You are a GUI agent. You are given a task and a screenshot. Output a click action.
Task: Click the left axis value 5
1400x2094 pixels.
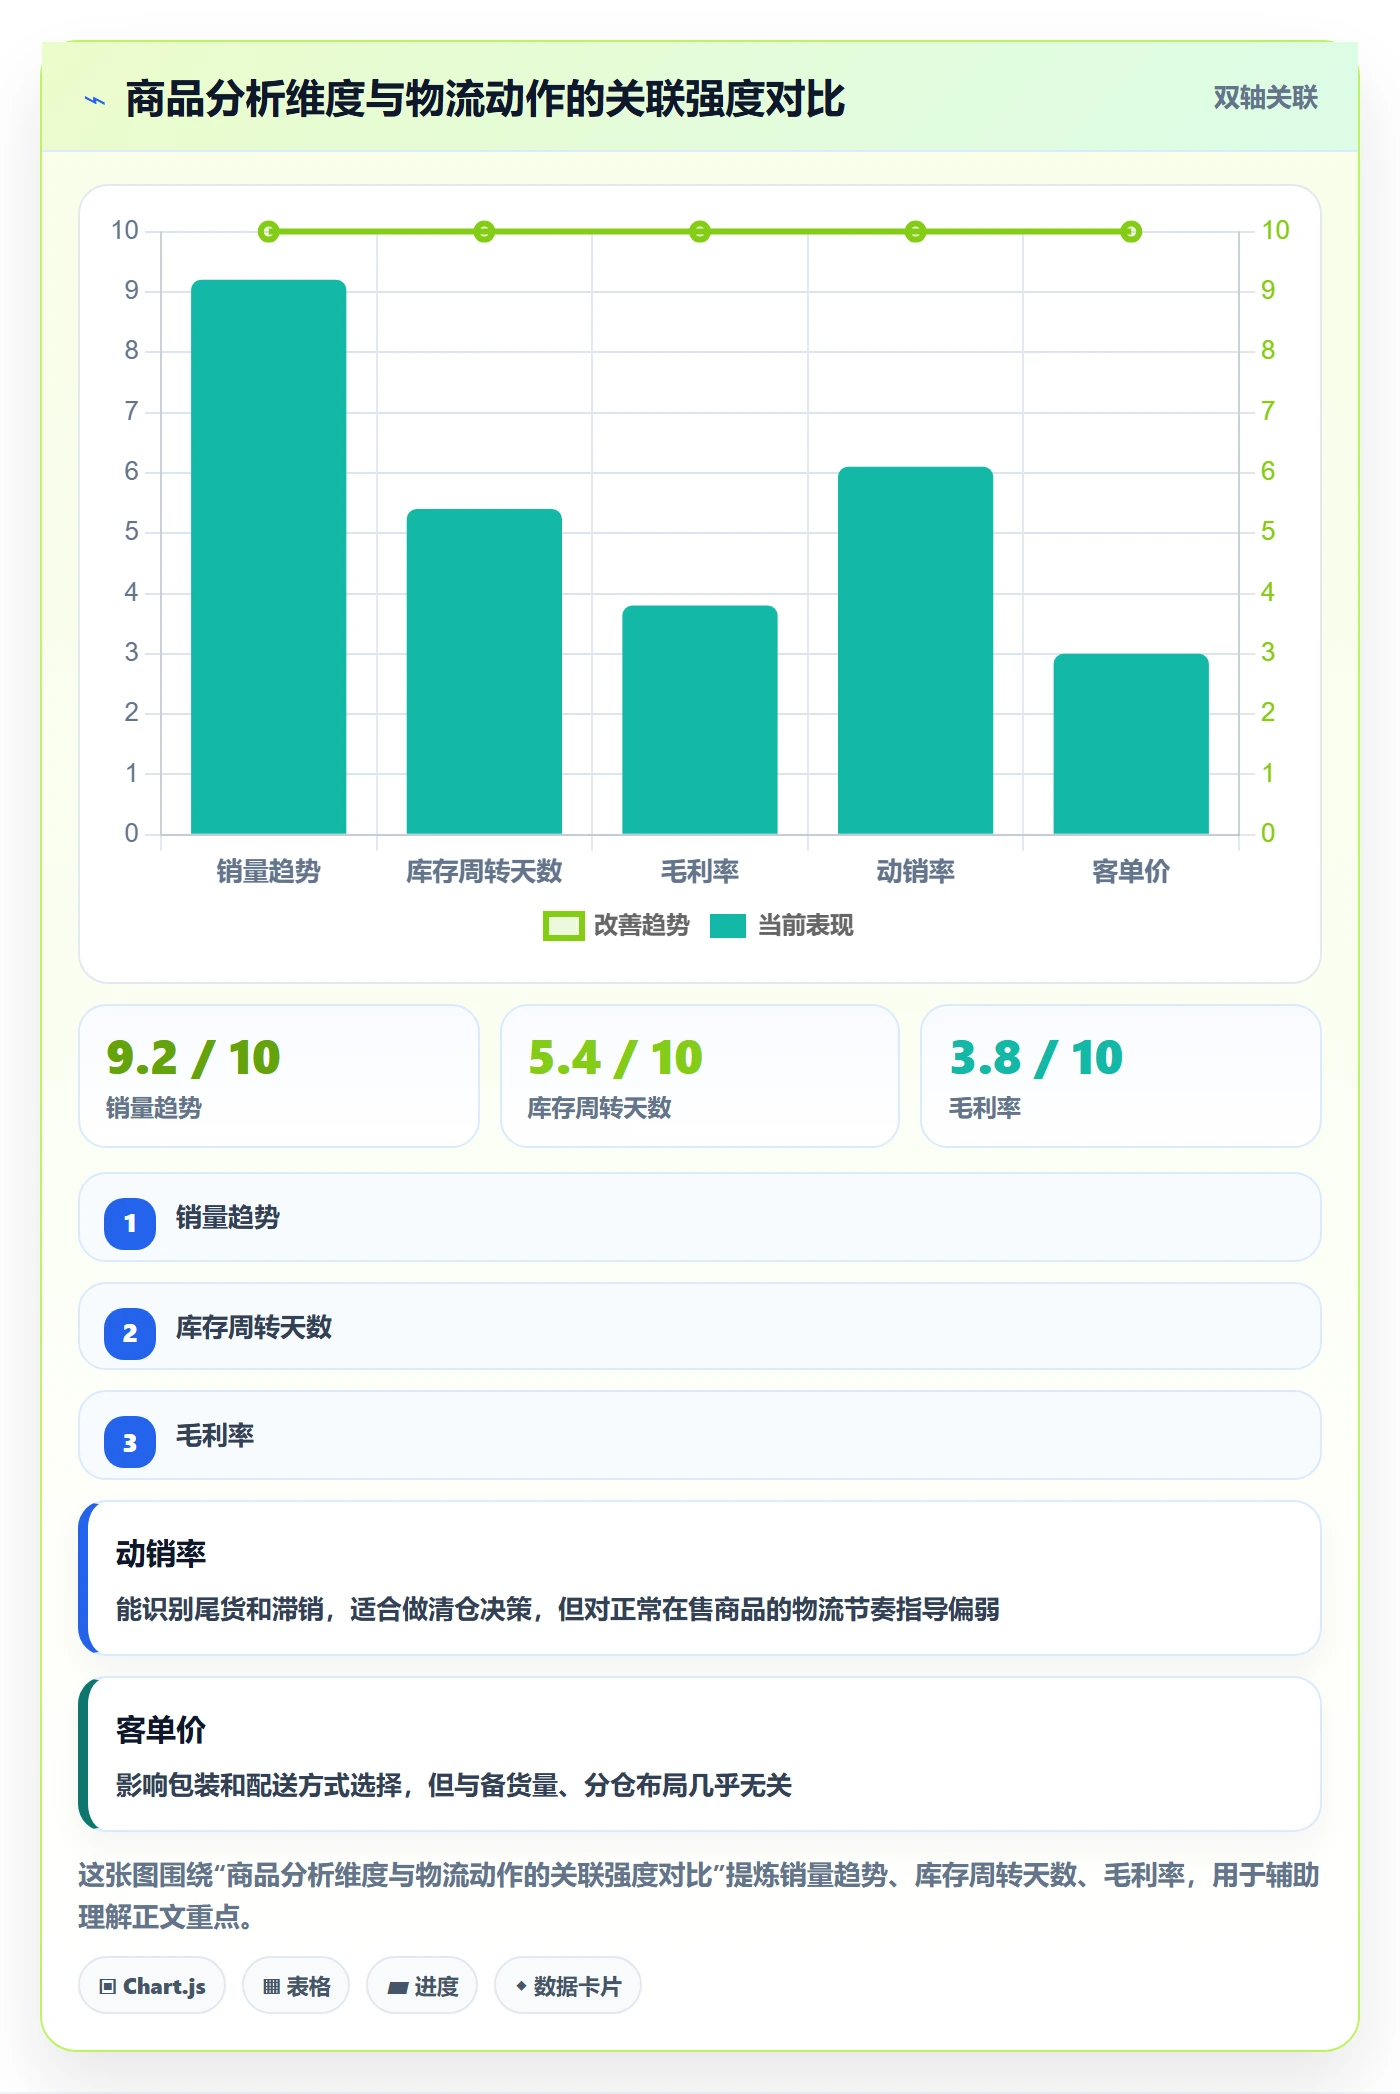click(132, 532)
